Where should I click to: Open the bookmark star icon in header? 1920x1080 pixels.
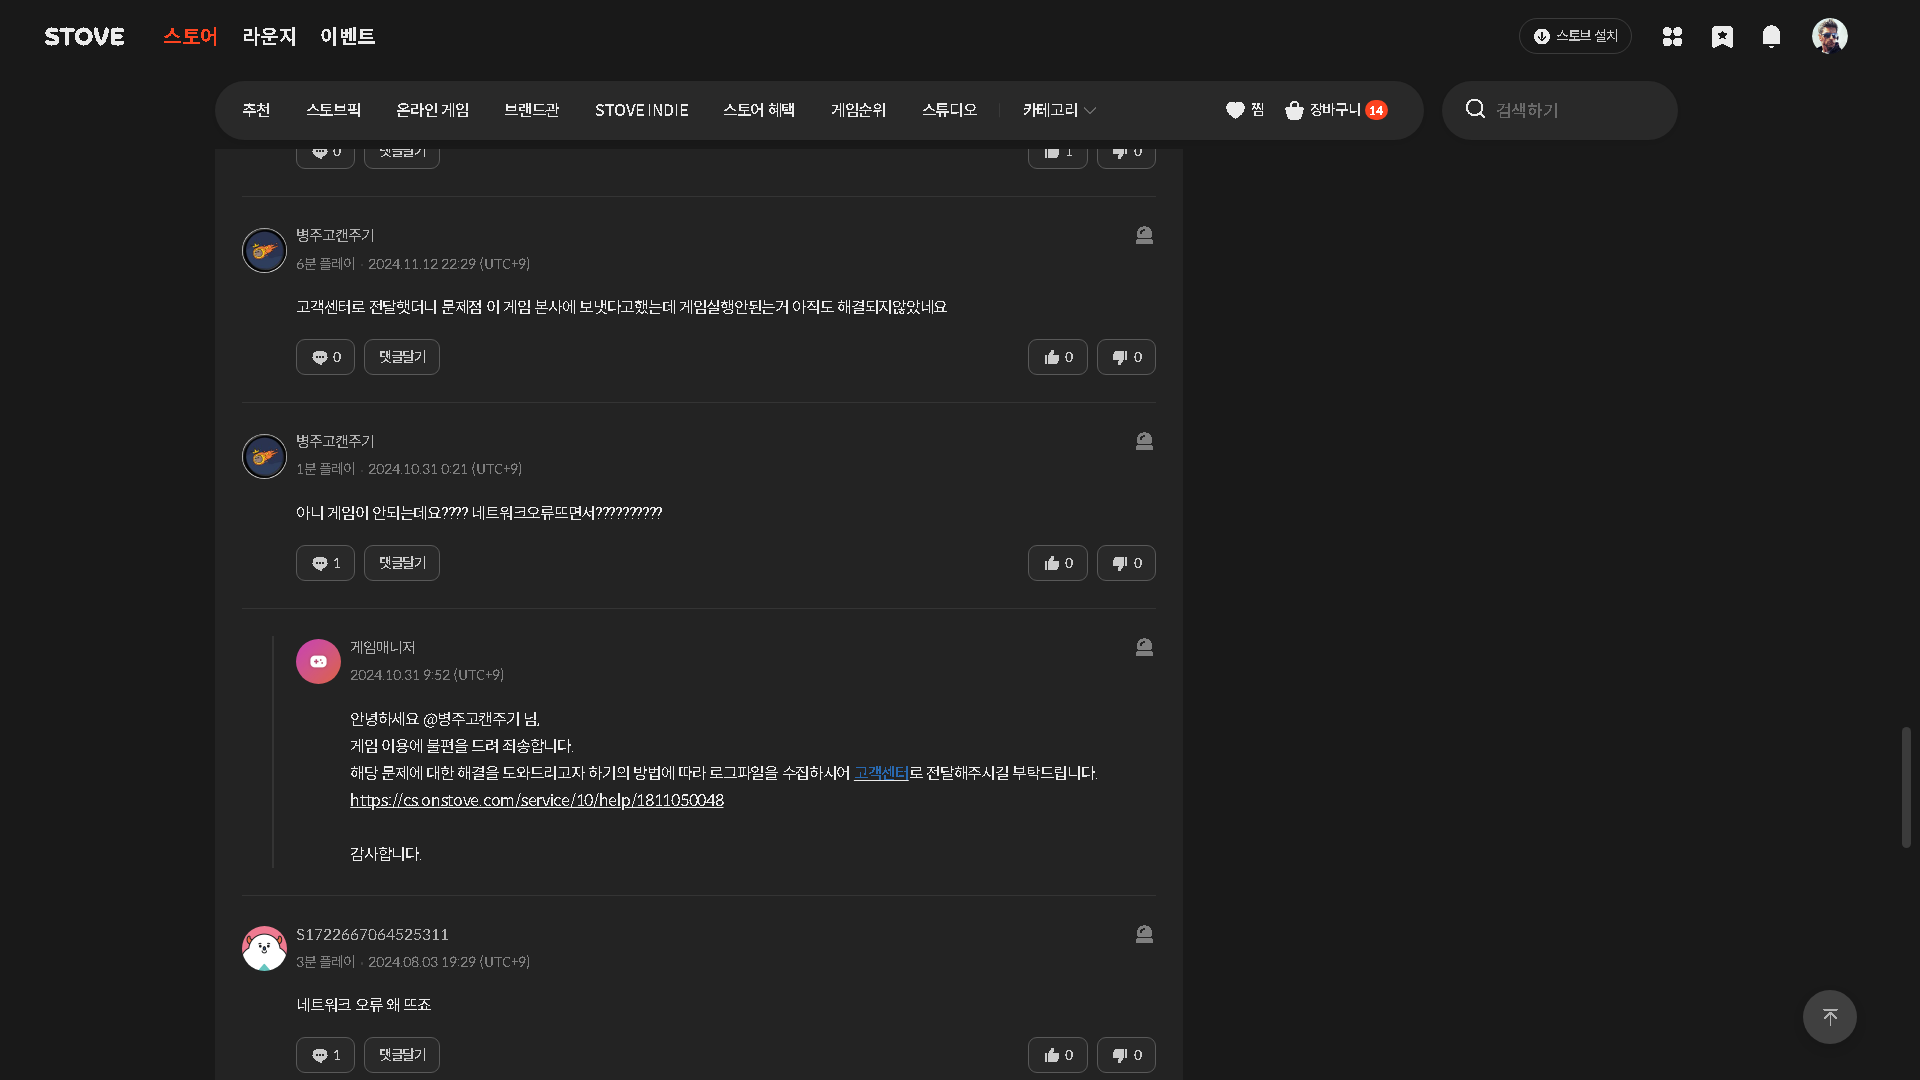(1722, 37)
